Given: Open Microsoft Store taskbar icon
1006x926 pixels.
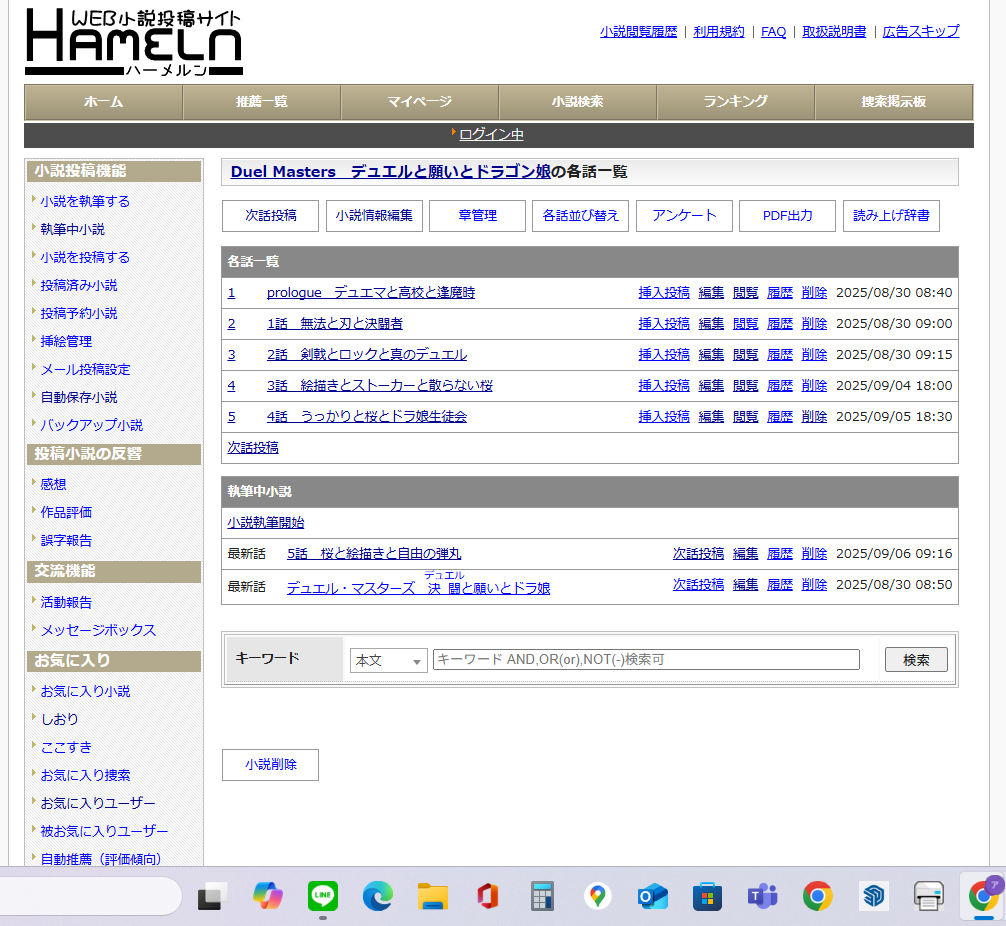Looking at the screenshot, I should tap(707, 896).
